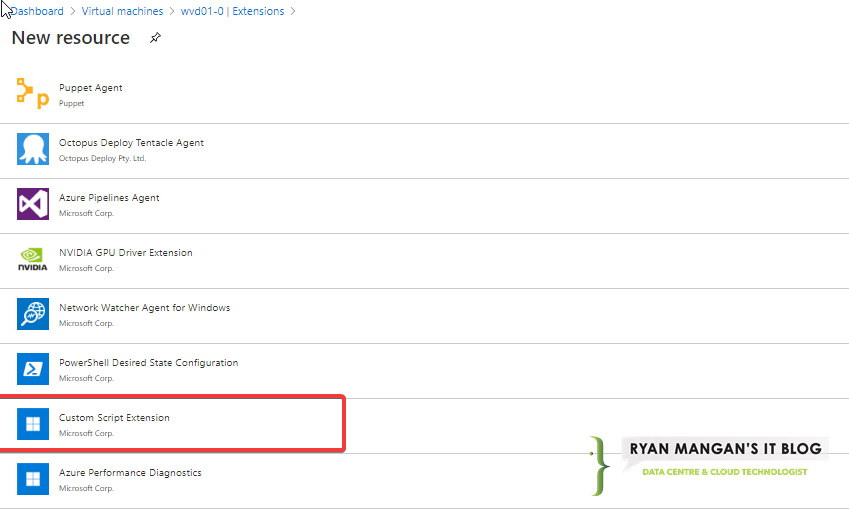Select NVIDIA GPU Driver Extension title

(x=126, y=253)
